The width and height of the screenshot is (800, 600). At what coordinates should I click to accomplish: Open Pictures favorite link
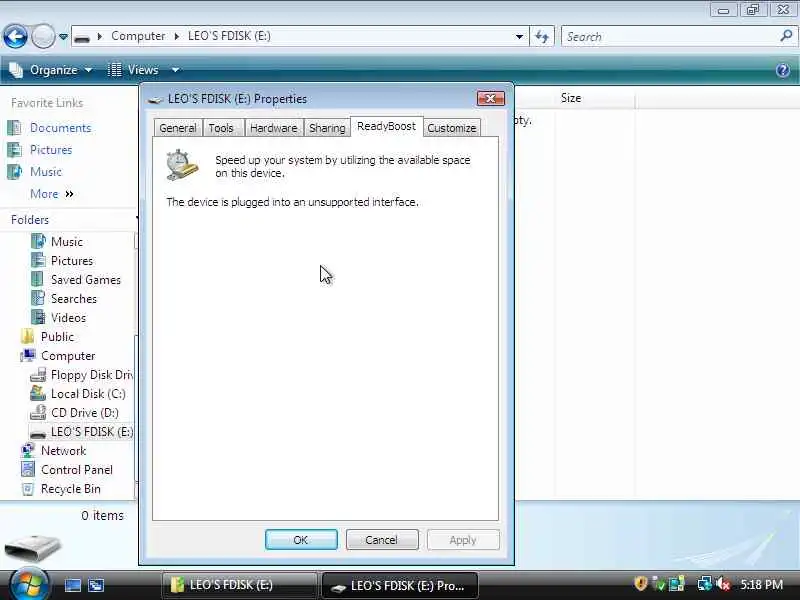[51, 150]
